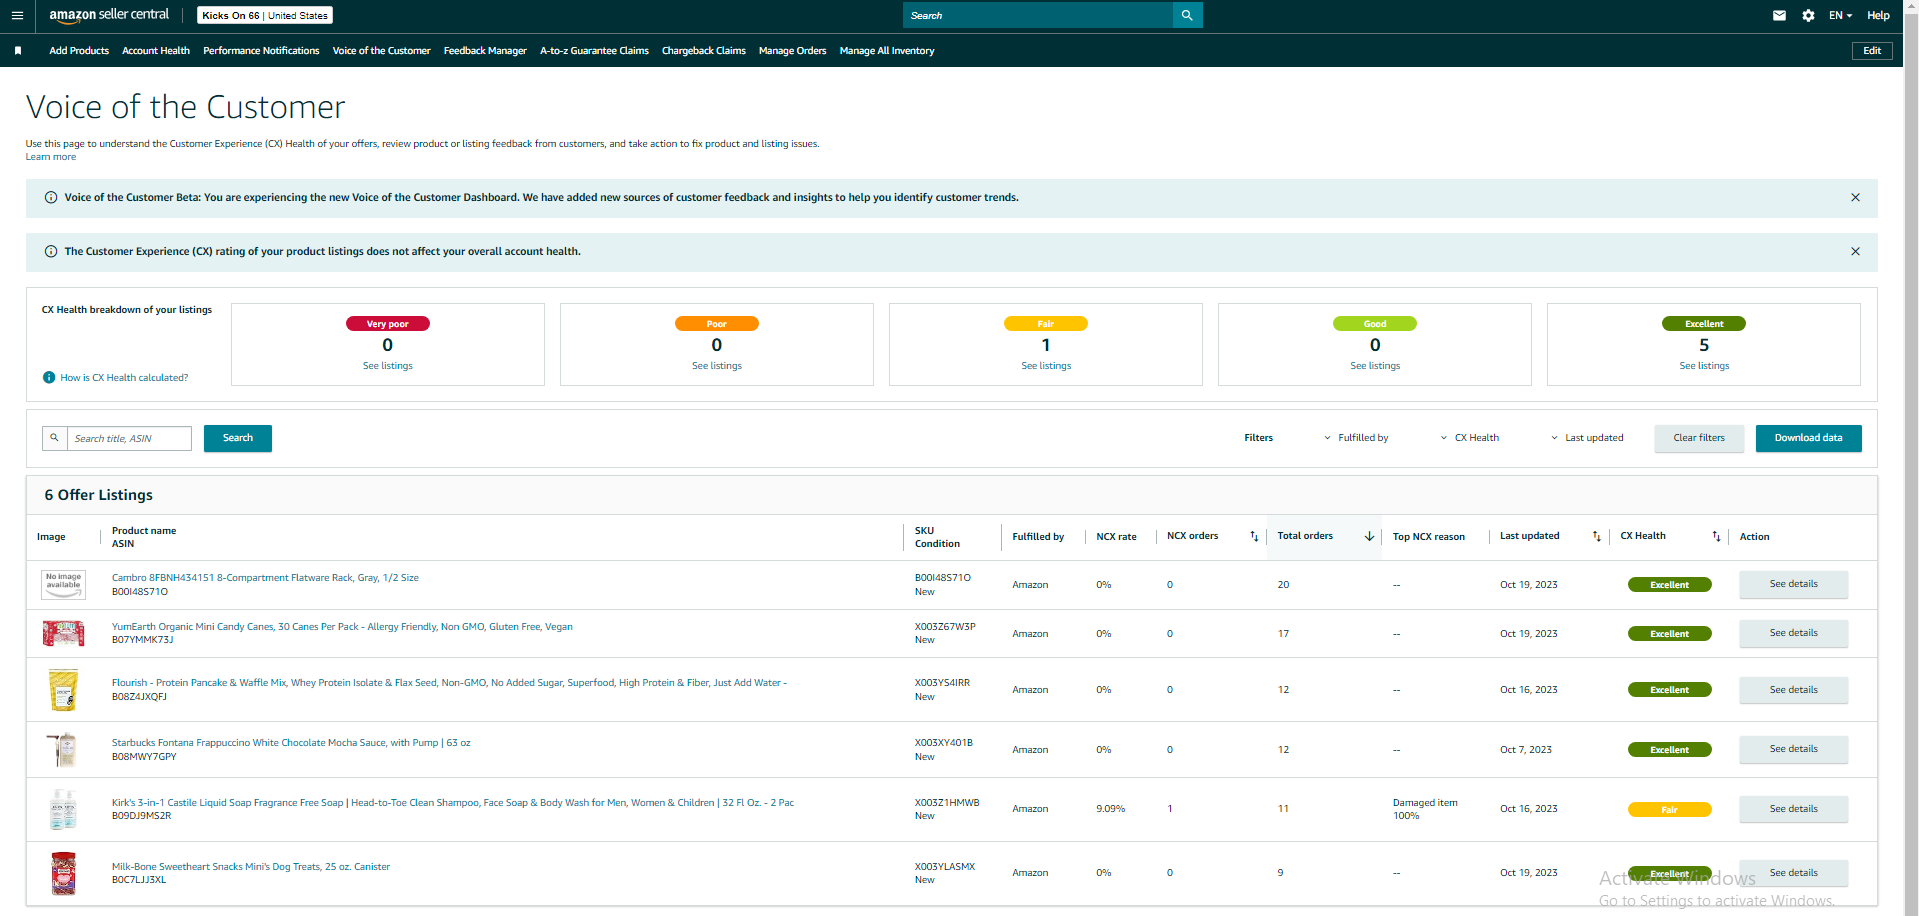Open Account Health page
Screen dimensions: 1919x916
pyautogui.click(x=156, y=51)
